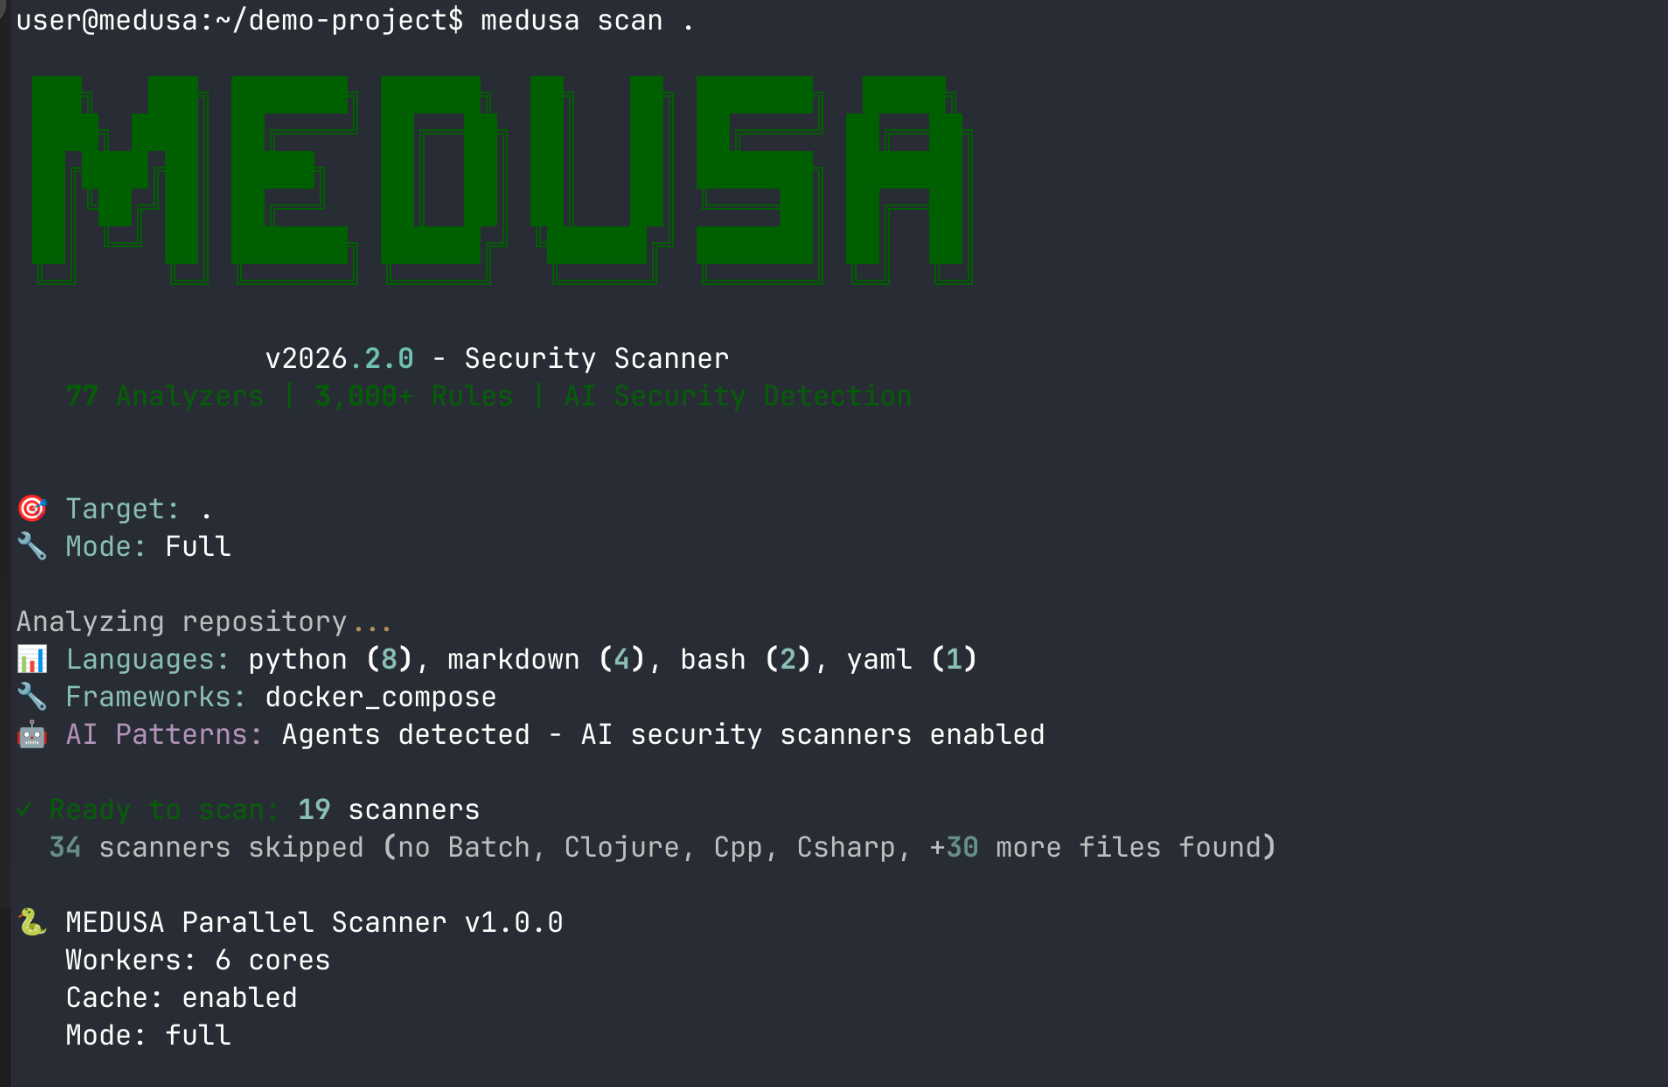The width and height of the screenshot is (1668, 1087).
Task: Click the 'medusa scan .' command text
Action: (587, 21)
